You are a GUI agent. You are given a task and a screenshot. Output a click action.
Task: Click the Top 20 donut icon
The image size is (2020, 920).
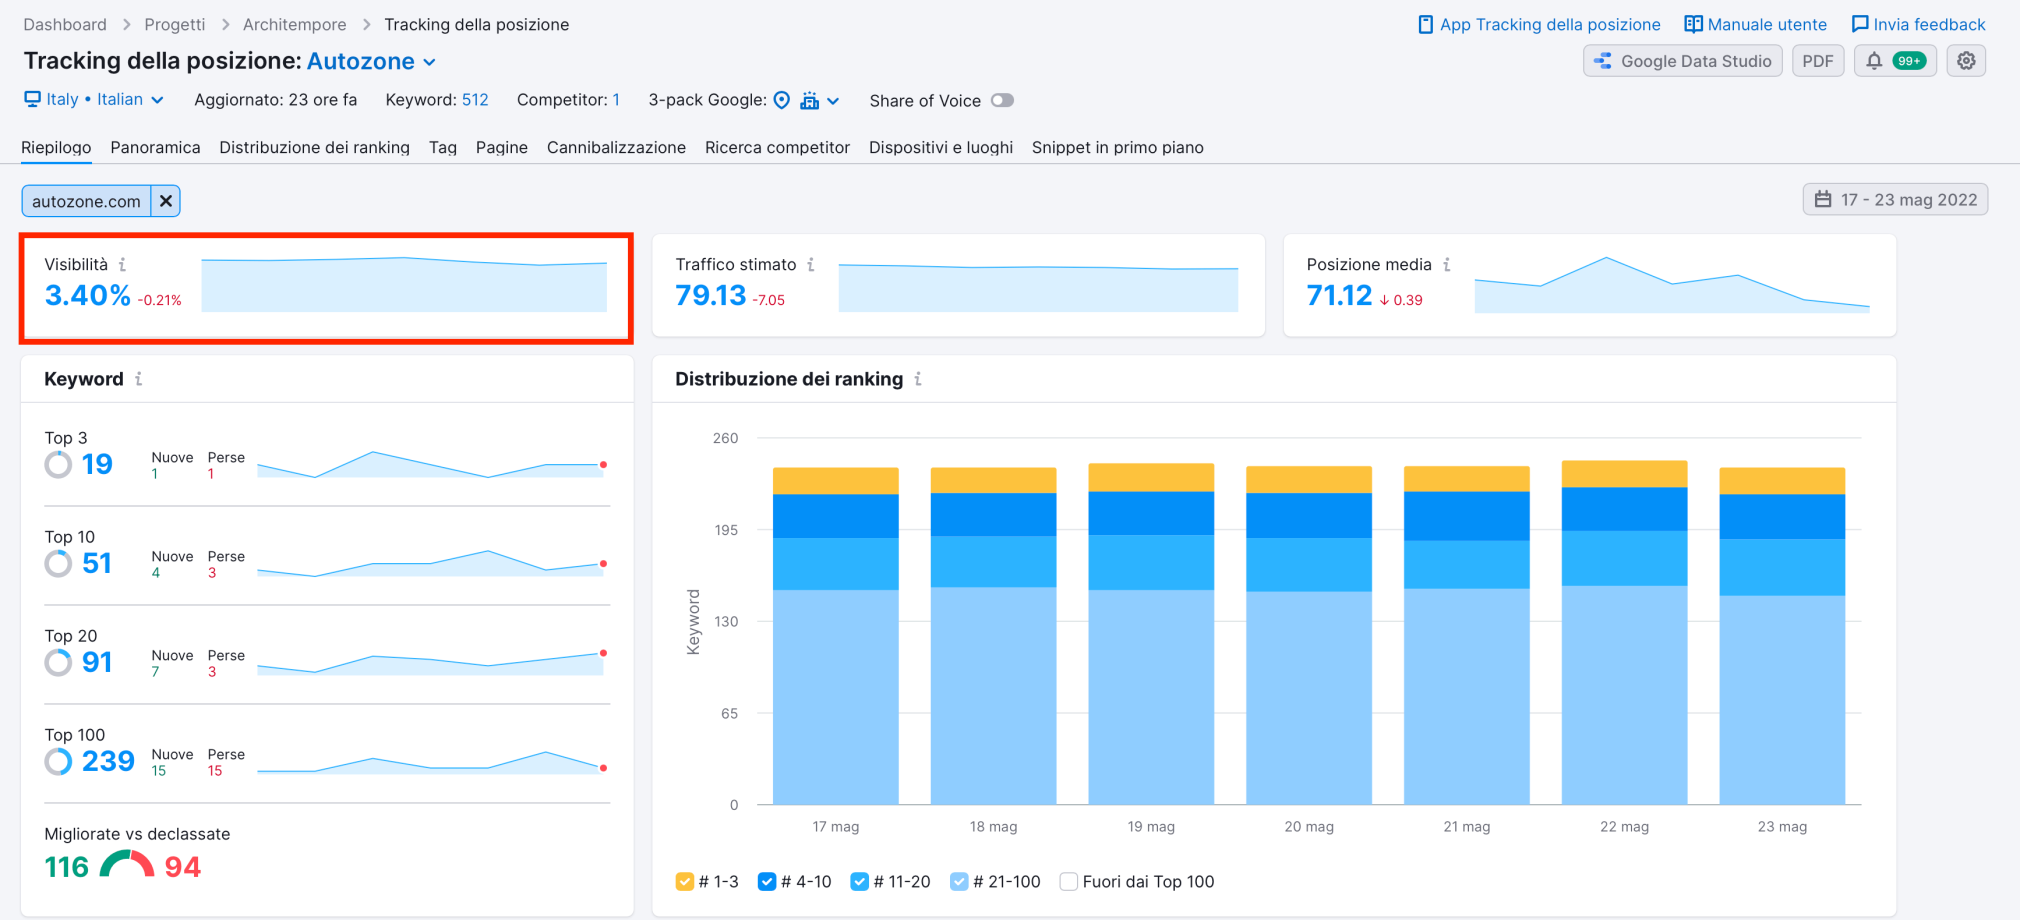pyautogui.click(x=58, y=662)
